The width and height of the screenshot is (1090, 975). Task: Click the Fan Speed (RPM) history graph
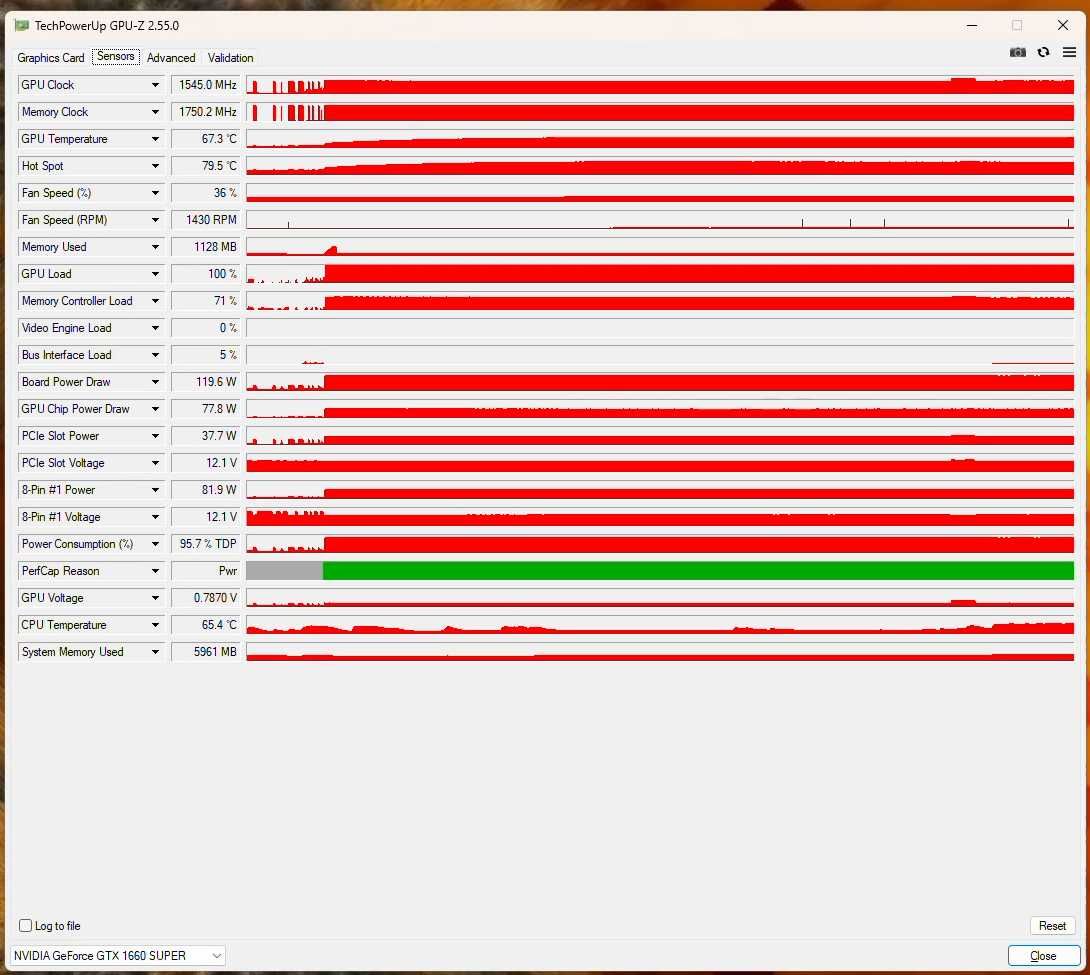click(660, 220)
